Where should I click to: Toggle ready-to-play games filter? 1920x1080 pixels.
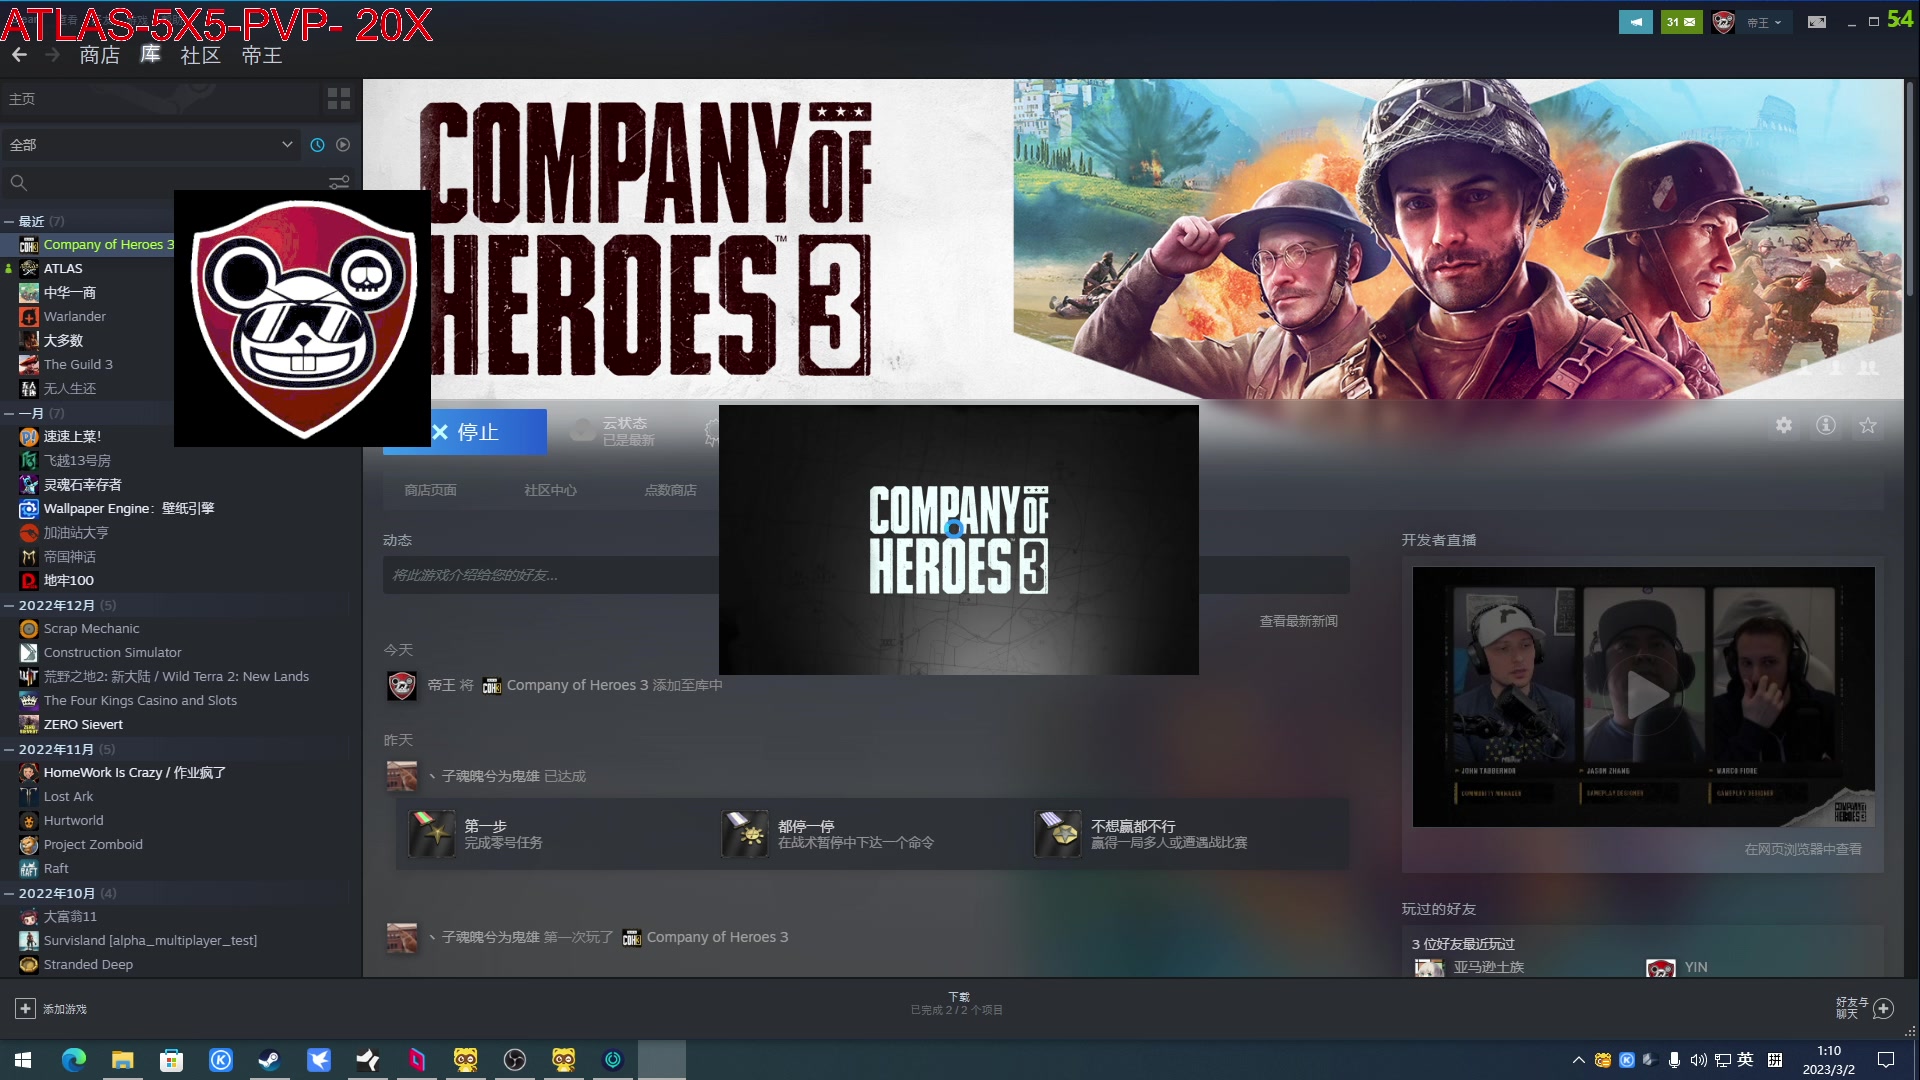pyautogui.click(x=343, y=145)
